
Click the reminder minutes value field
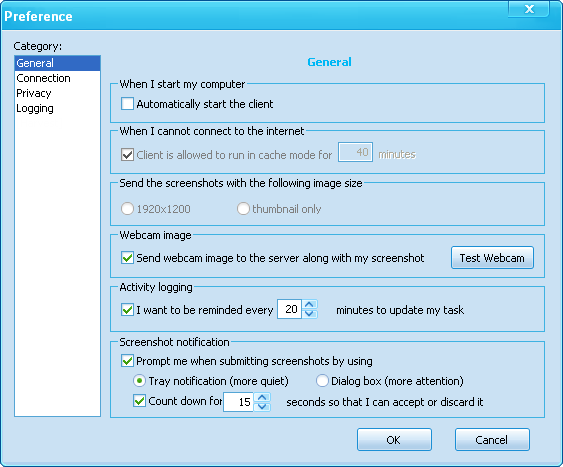point(290,309)
